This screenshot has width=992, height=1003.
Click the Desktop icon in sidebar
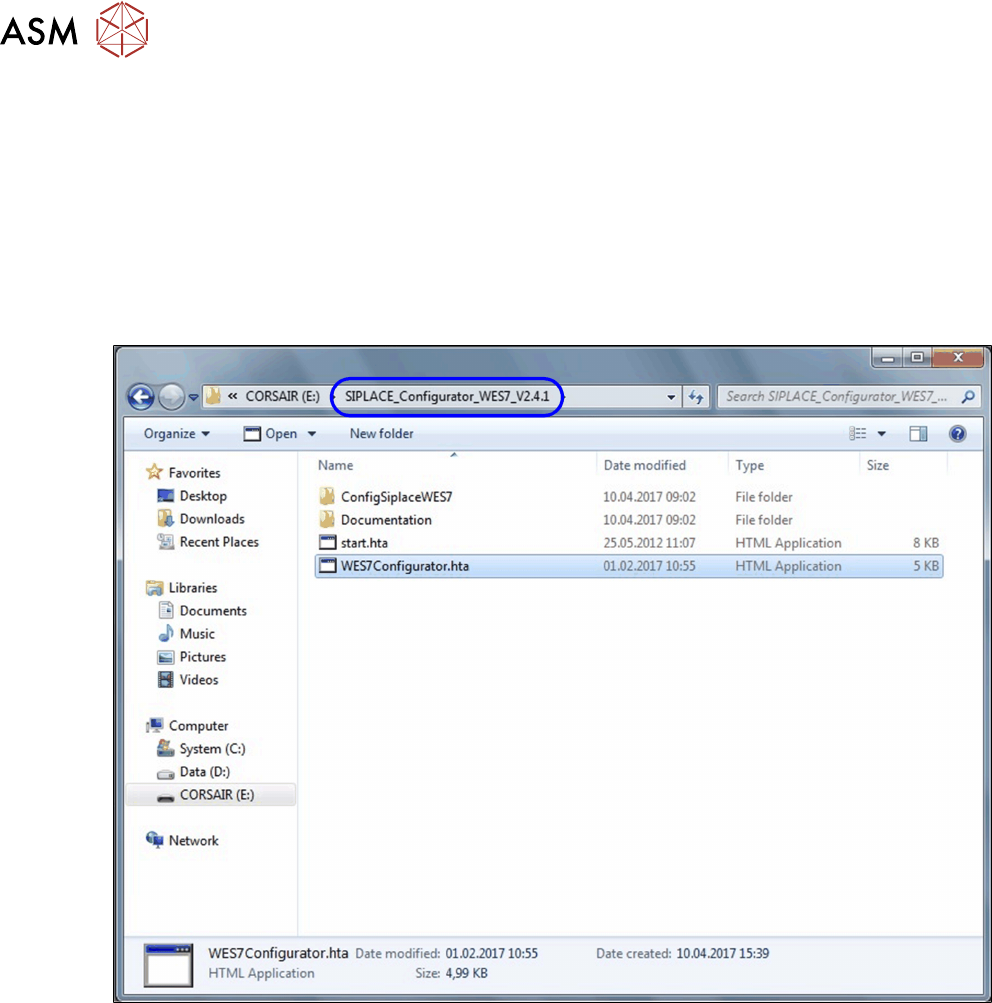click(x=166, y=496)
